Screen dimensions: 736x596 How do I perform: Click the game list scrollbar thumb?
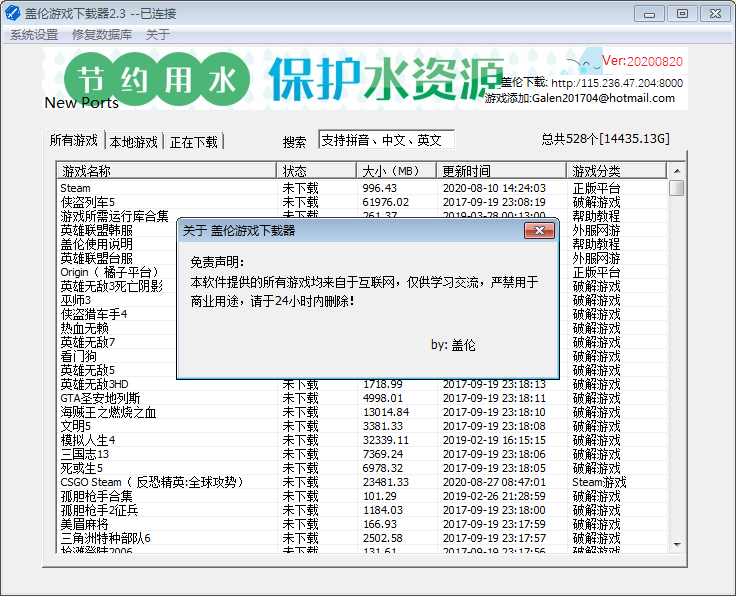pyautogui.click(x=677, y=188)
